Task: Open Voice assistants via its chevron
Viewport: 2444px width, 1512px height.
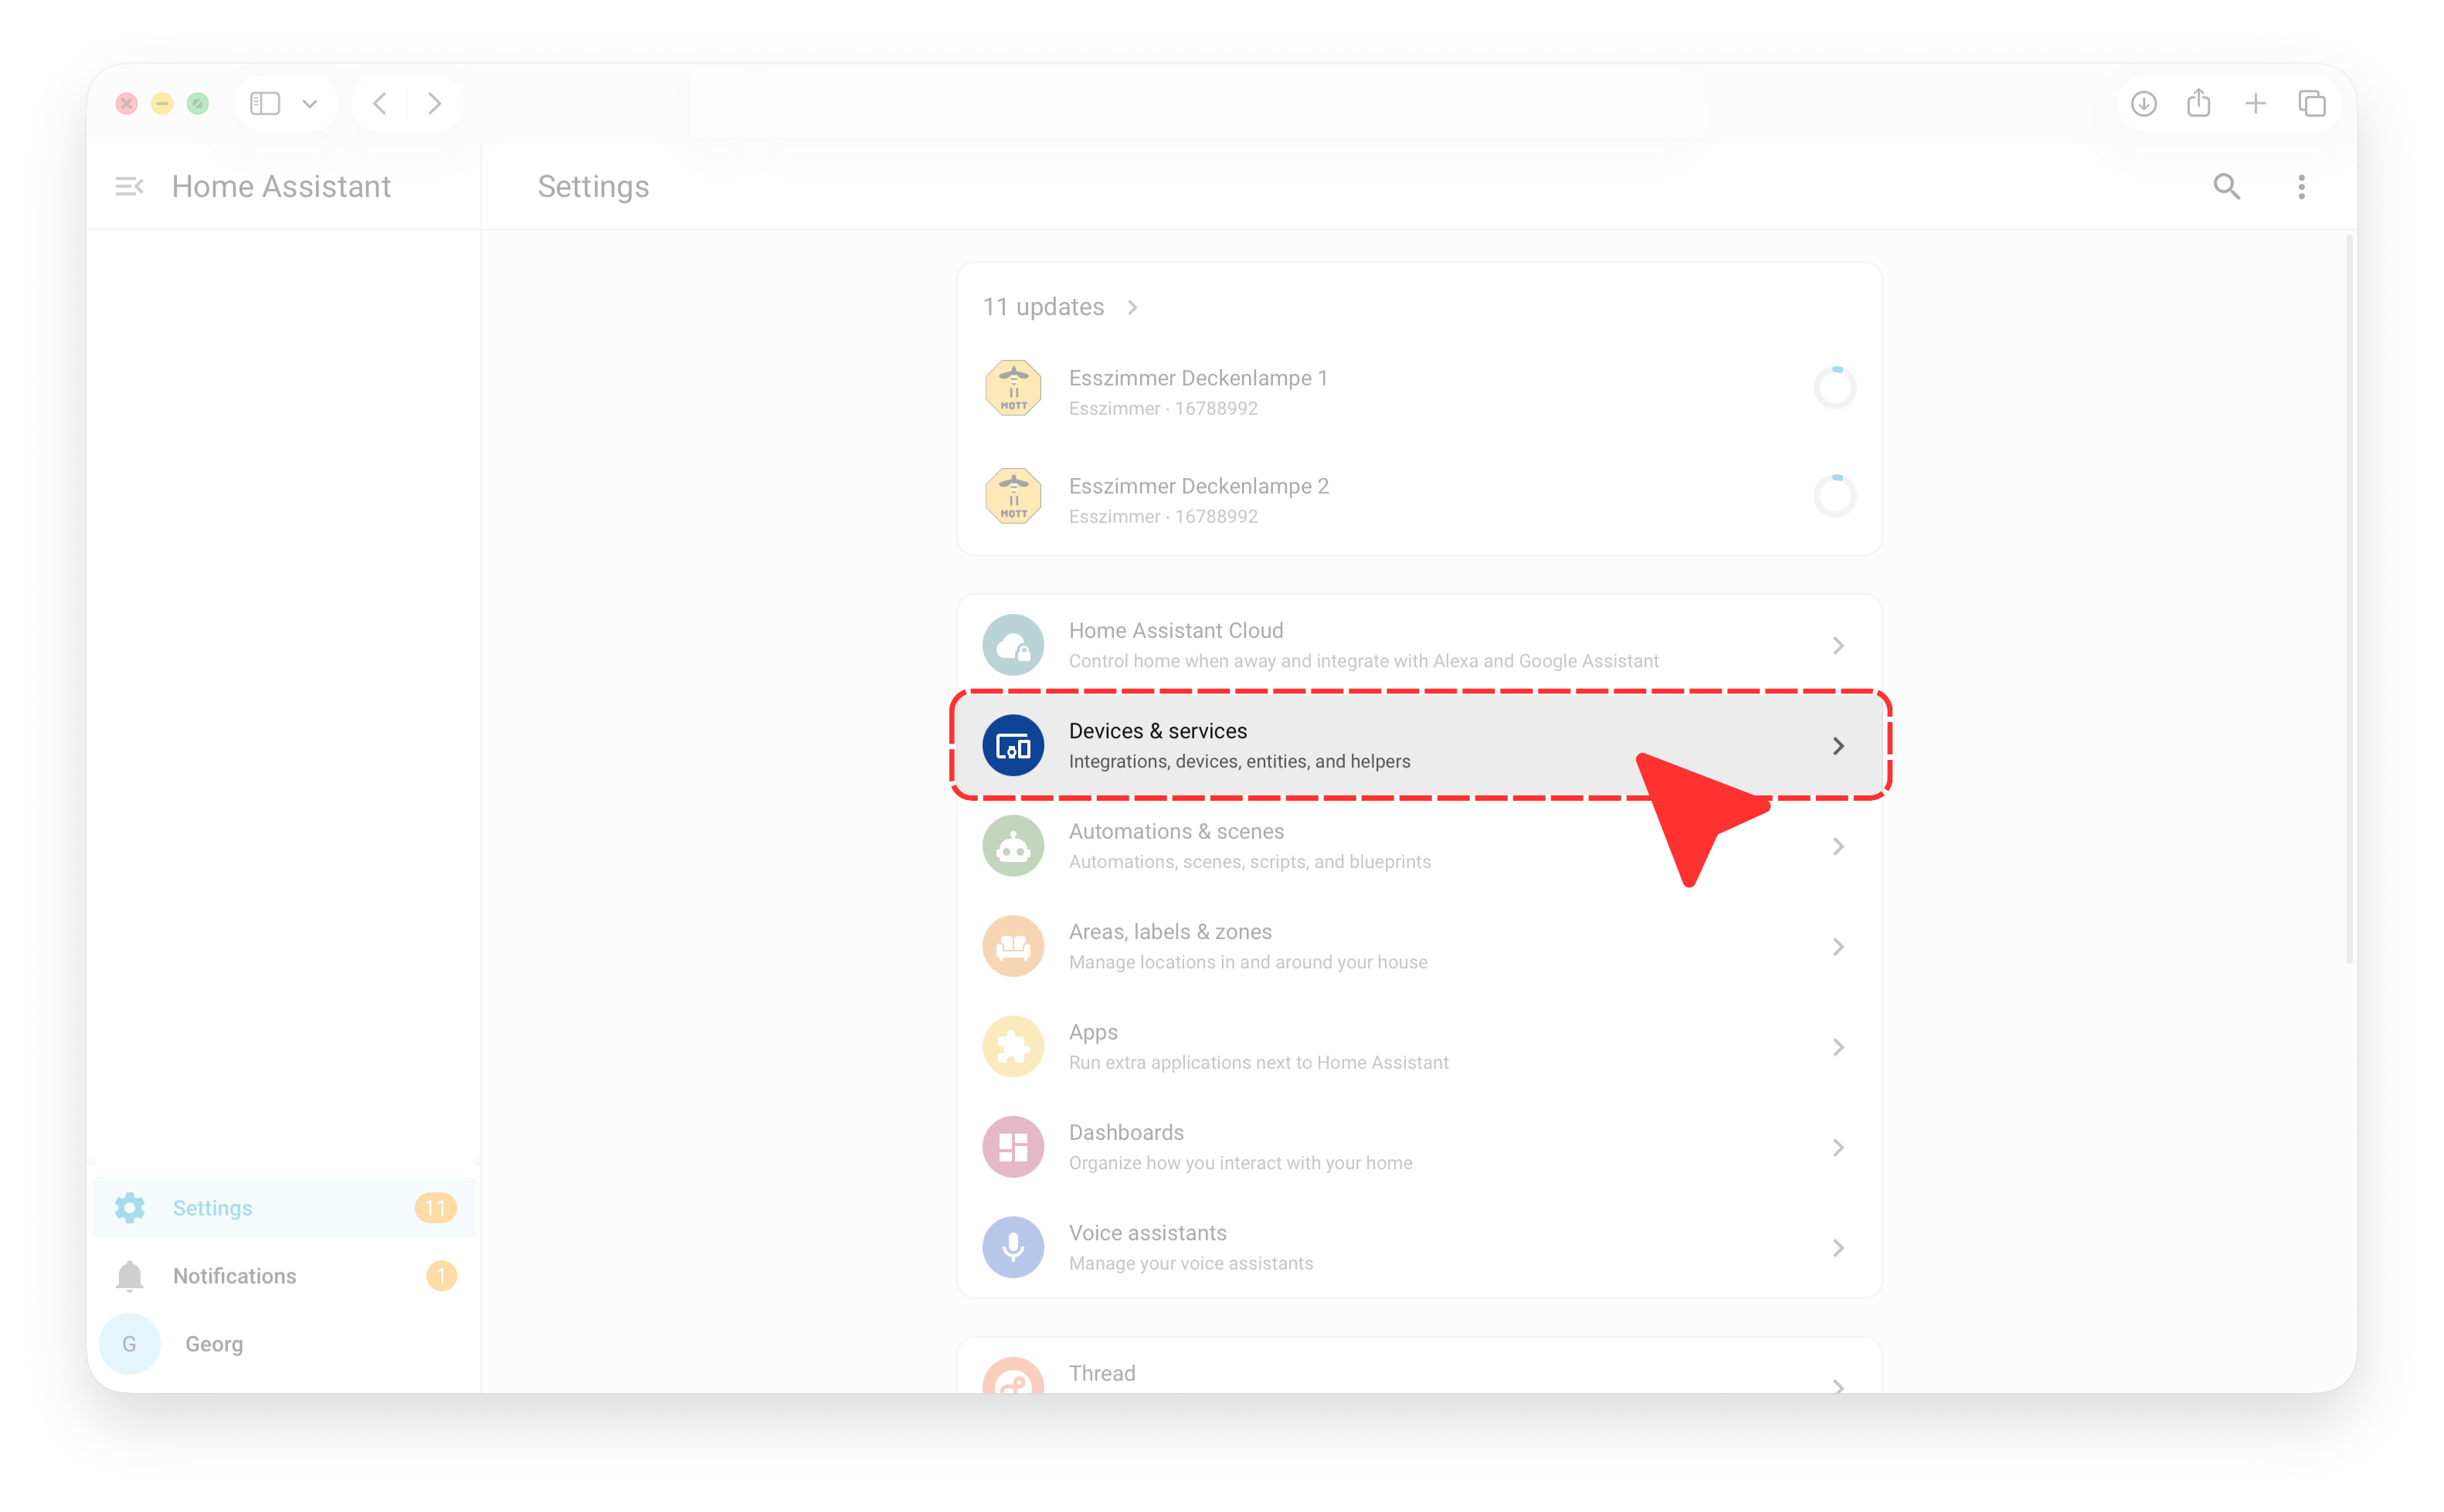Action: tap(1837, 1247)
